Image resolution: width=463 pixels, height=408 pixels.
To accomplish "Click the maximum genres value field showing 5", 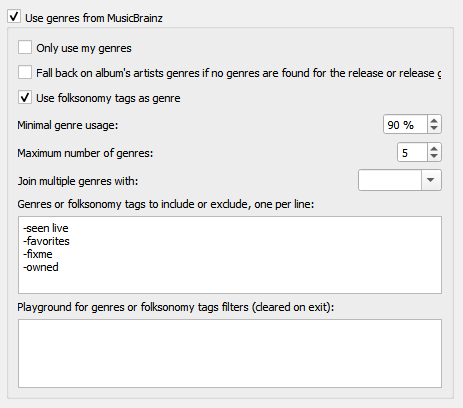I will [x=412, y=152].
